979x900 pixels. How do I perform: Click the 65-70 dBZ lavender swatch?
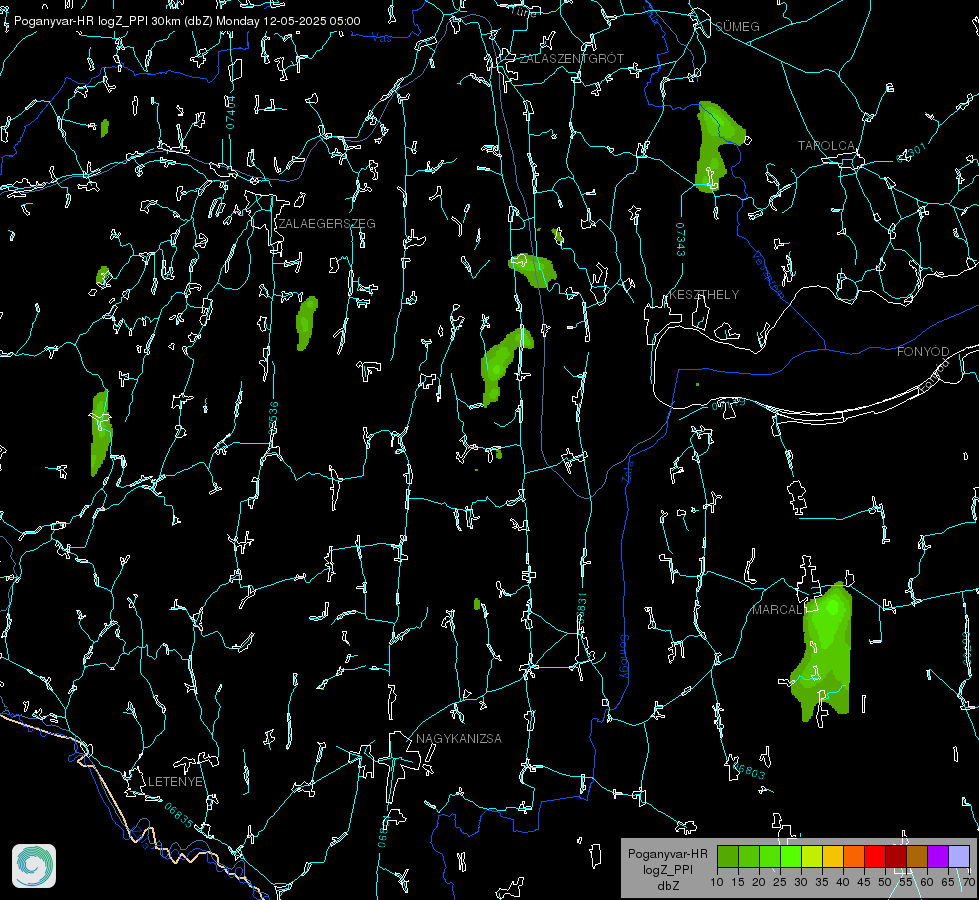[959, 856]
